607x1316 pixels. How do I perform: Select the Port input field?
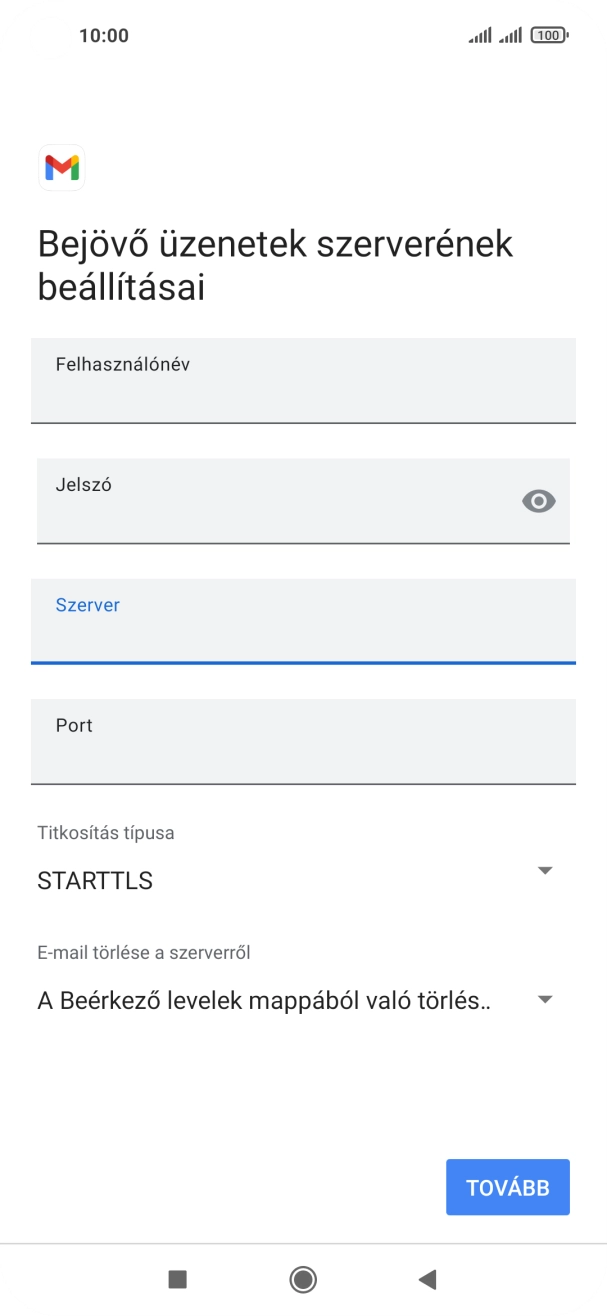tap(303, 740)
